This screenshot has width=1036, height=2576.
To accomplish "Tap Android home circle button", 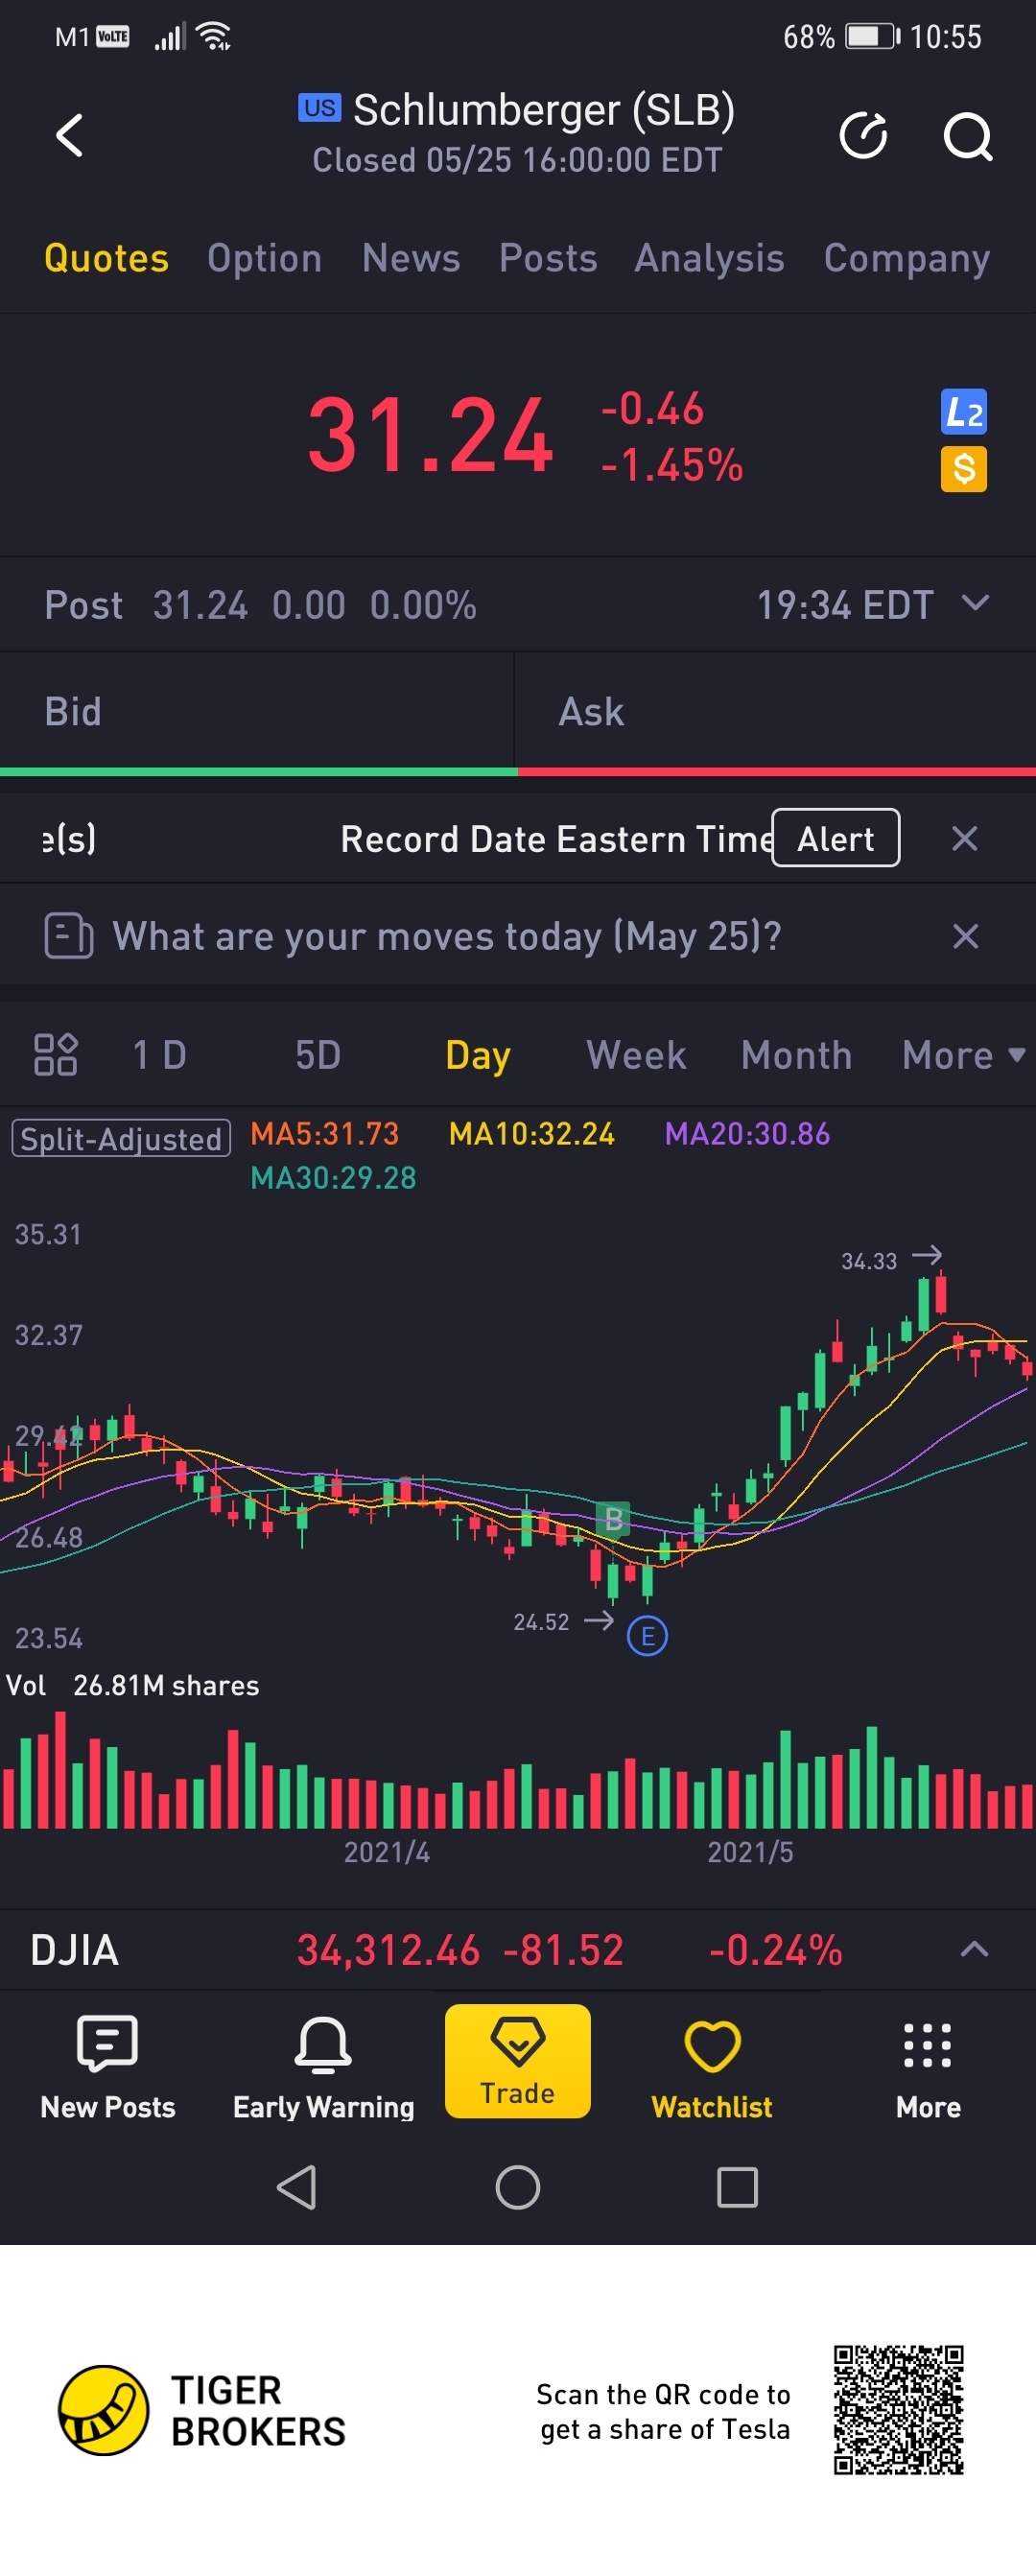I will click(x=518, y=2187).
